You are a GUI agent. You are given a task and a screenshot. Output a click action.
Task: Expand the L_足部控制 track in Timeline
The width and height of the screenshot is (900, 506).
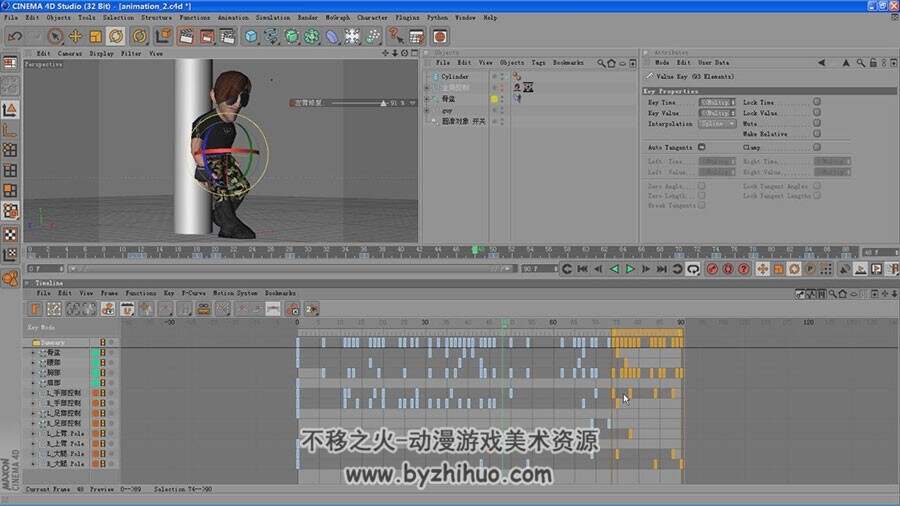(33, 413)
